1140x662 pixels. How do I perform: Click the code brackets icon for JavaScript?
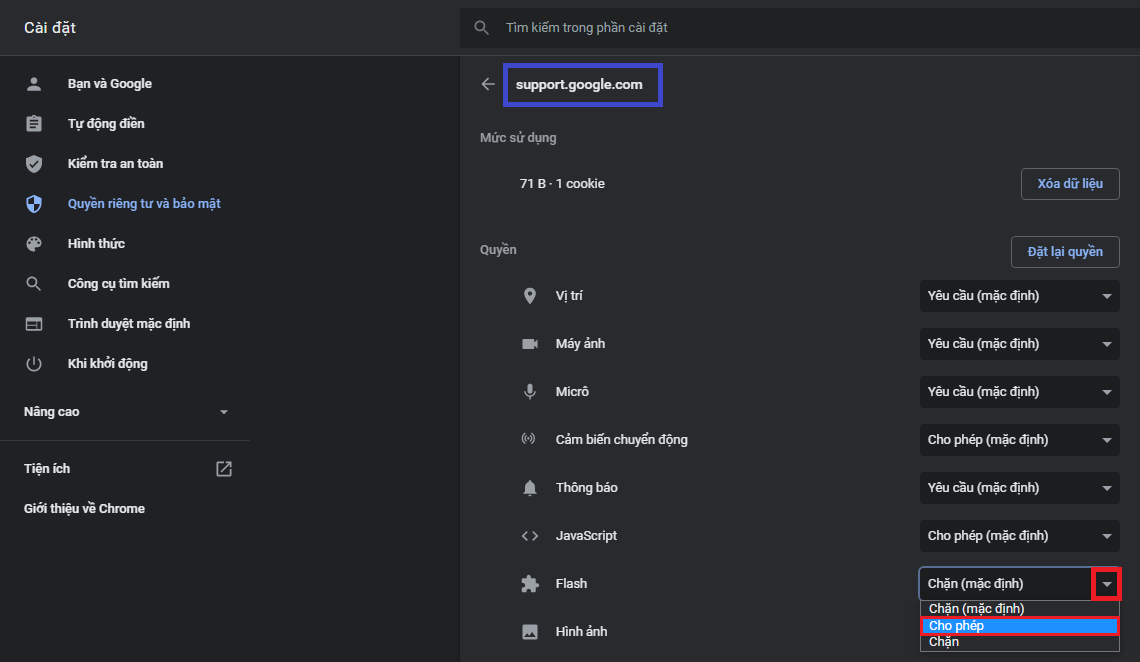[530, 536]
